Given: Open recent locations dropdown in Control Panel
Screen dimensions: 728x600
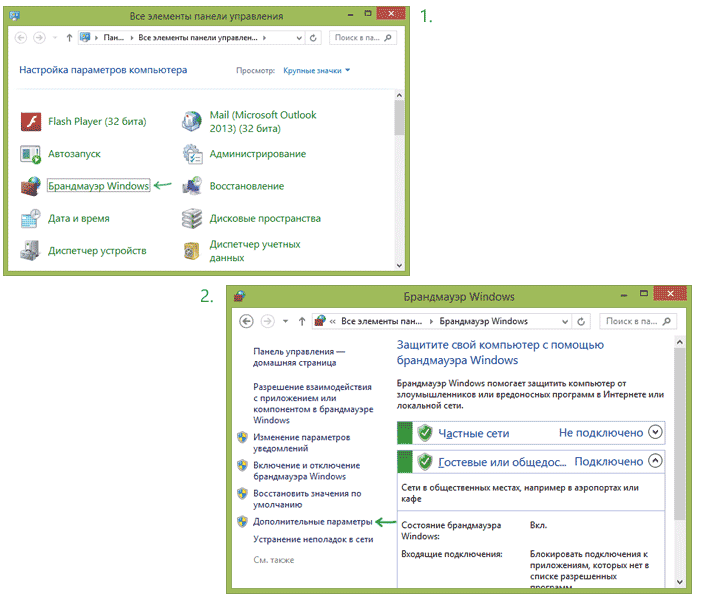Looking at the screenshot, I should (55, 38).
